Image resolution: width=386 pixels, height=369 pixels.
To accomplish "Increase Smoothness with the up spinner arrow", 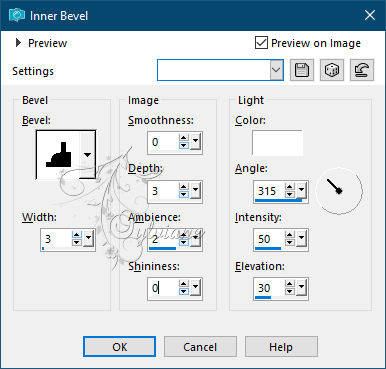I will [184, 138].
